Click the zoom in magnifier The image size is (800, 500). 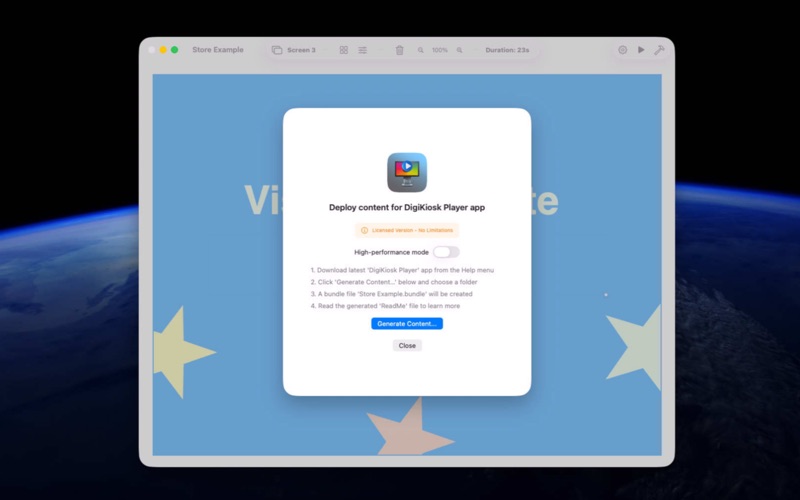pos(459,50)
